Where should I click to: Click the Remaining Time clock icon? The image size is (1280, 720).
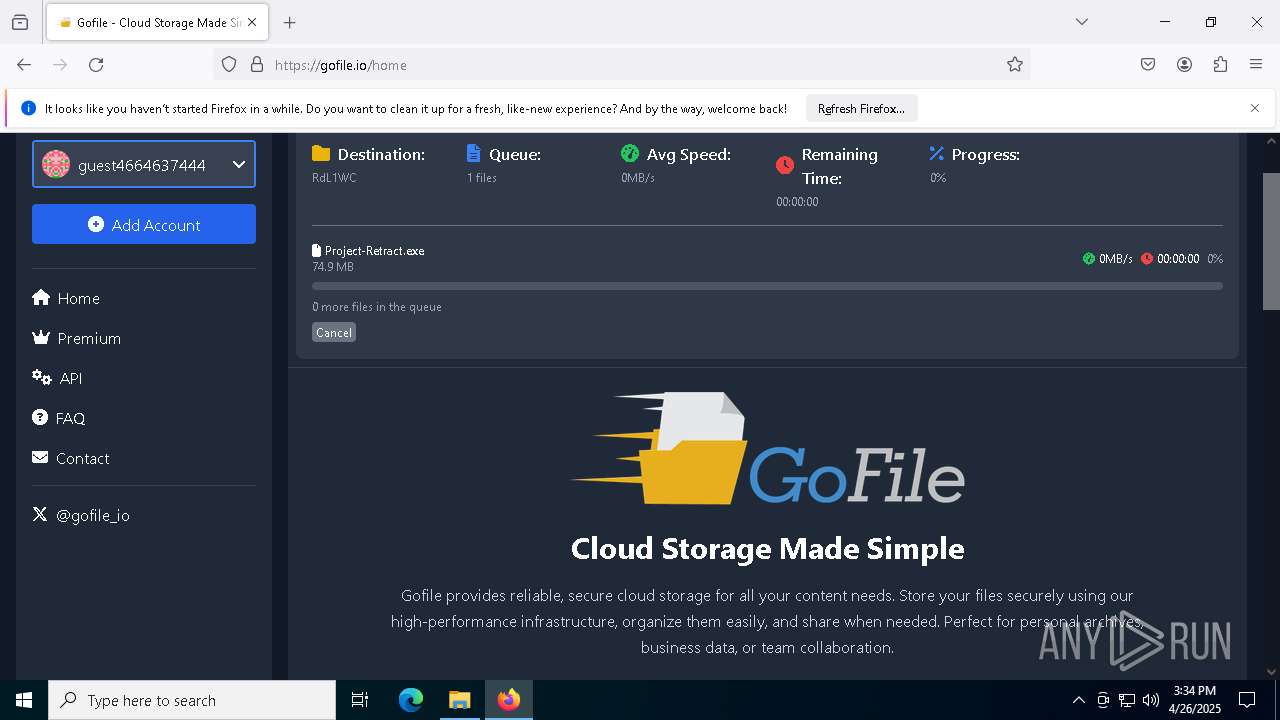785,165
